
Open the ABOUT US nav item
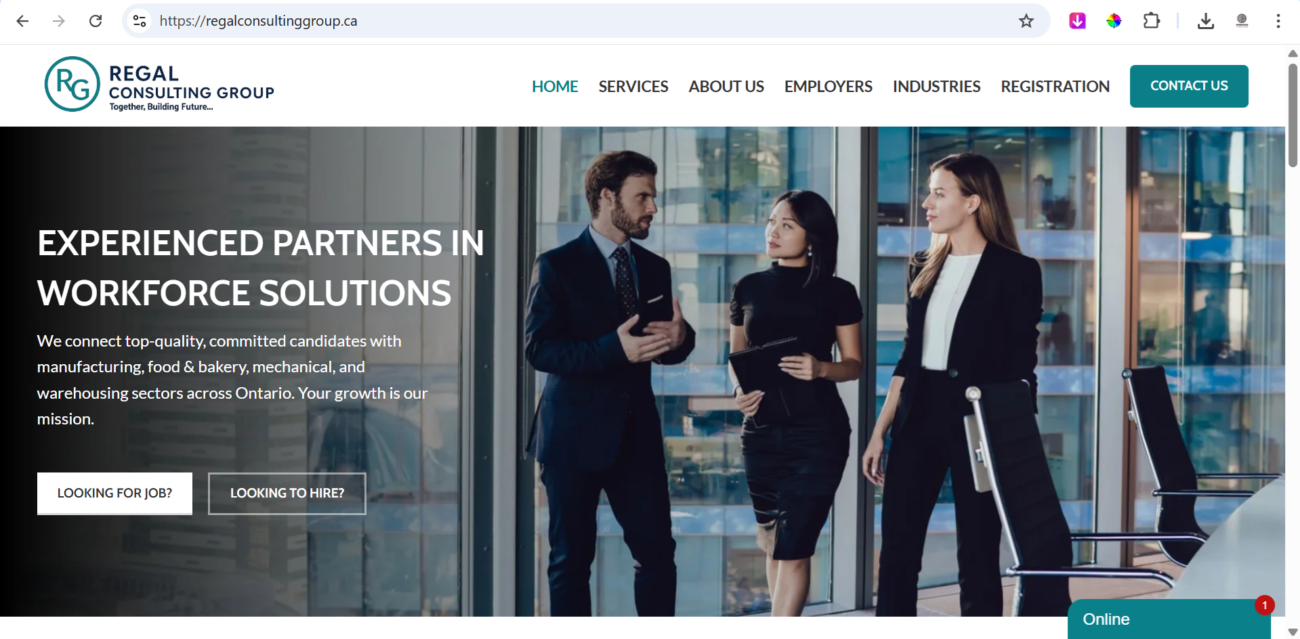(726, 86)
